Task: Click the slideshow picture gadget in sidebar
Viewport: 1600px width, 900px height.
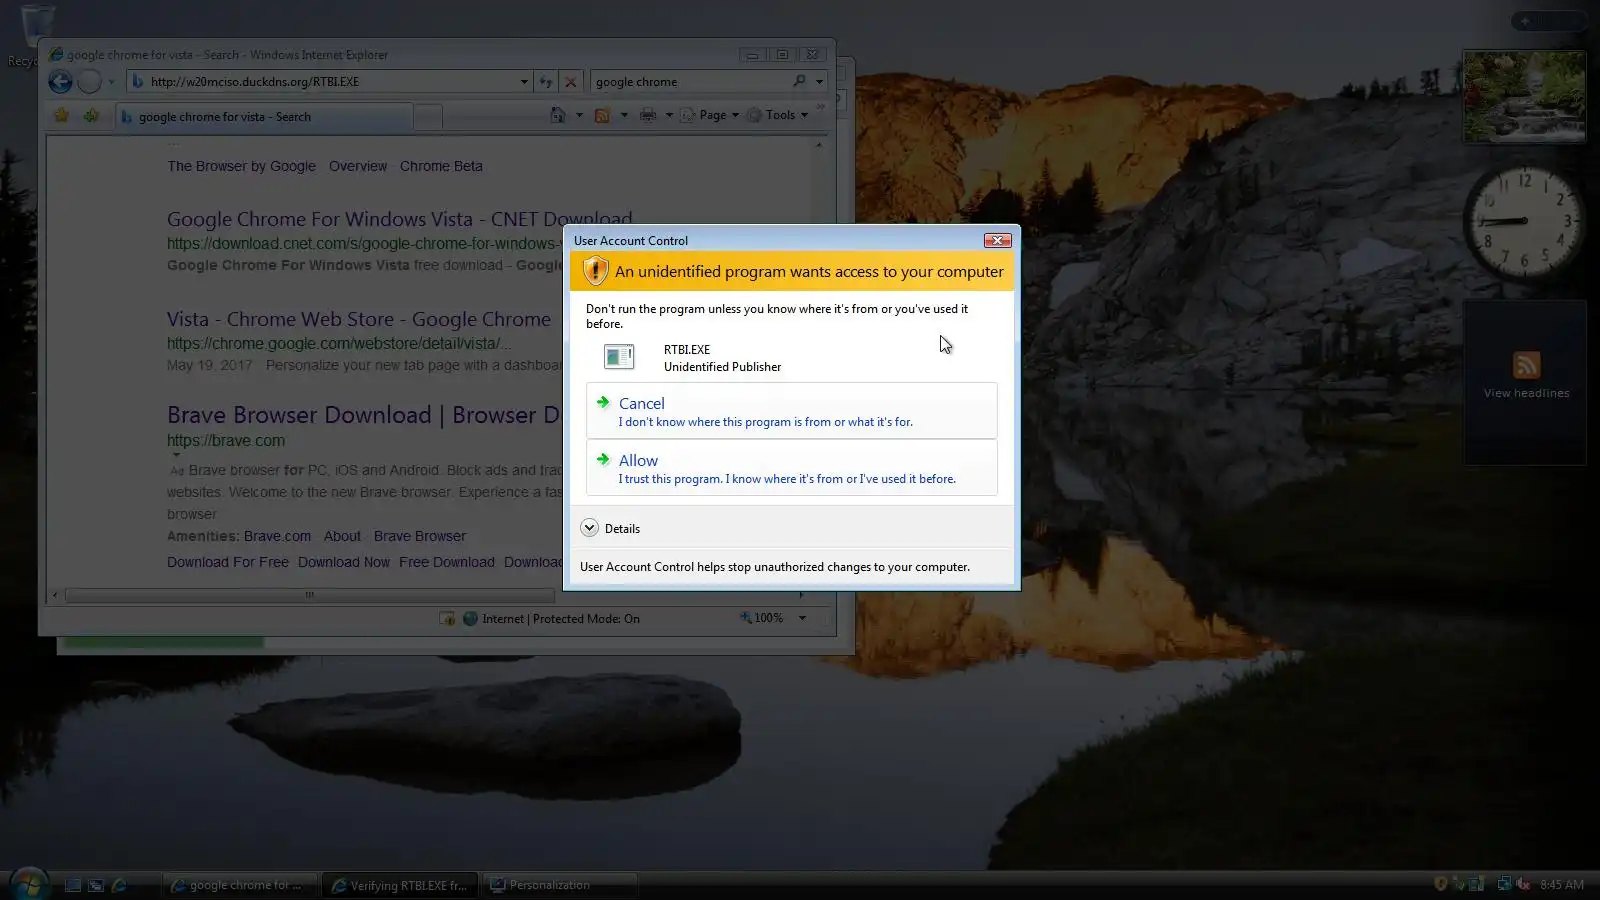Action: coord(1524,96)
